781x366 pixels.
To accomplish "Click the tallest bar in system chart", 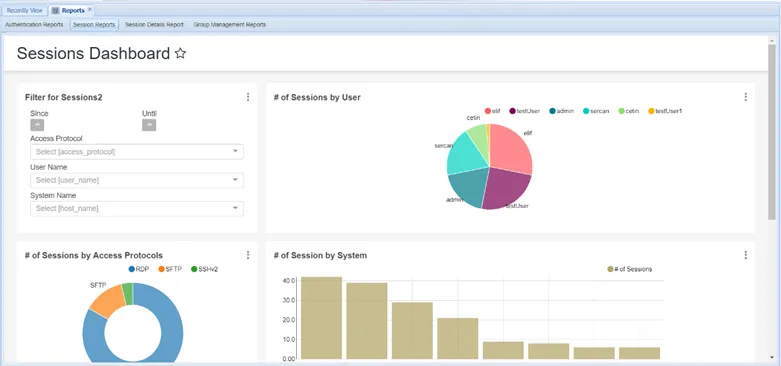I will pos(322,318).
